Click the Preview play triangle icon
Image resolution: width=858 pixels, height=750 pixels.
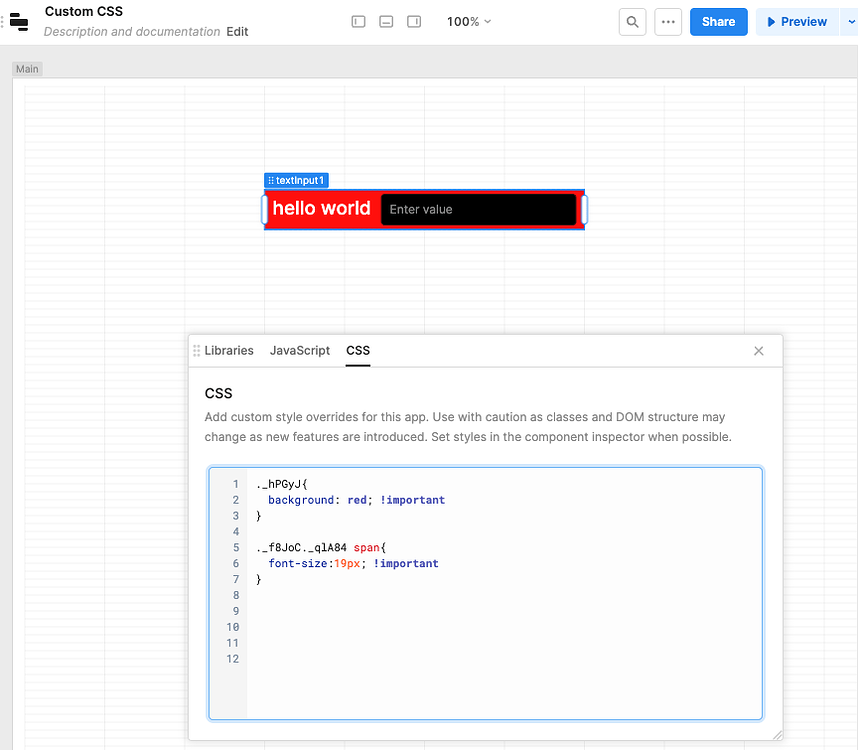point(774,21)
